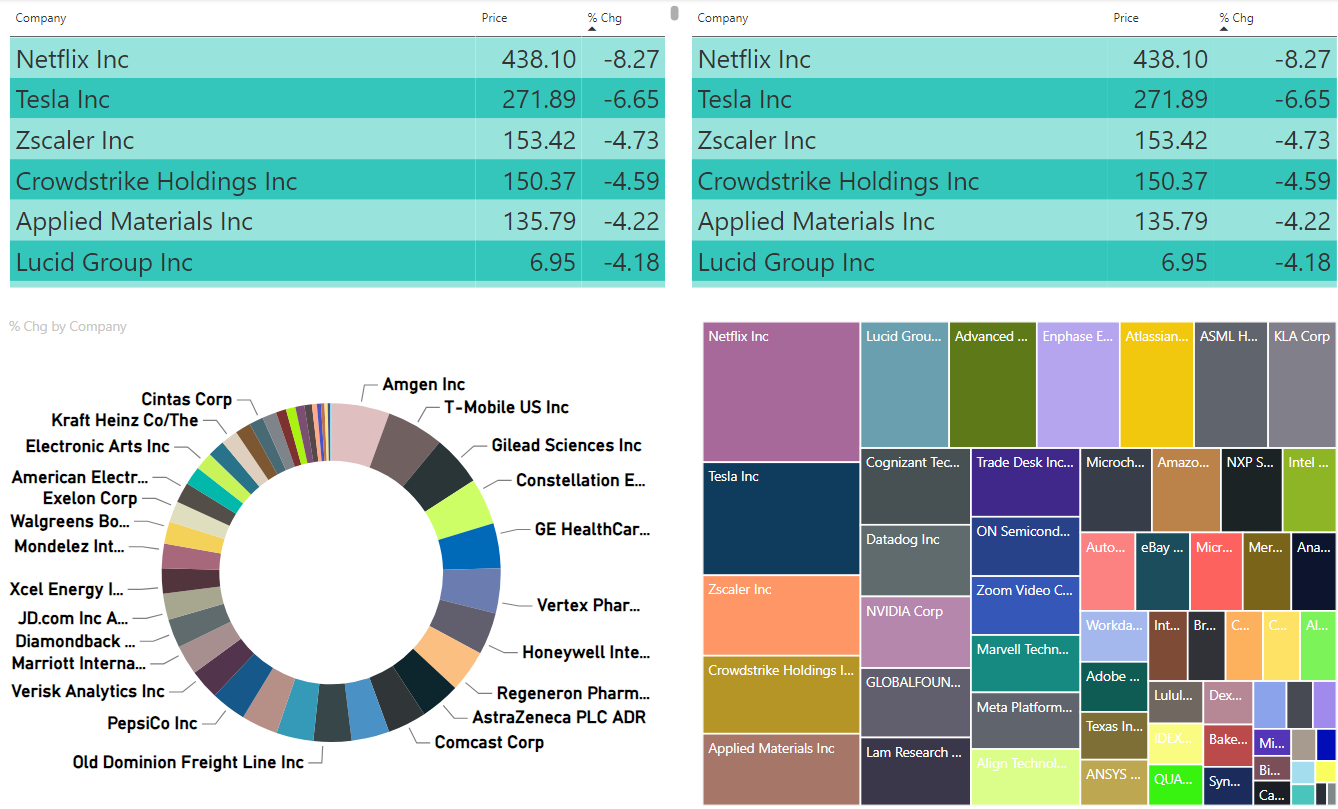Click the NXP S... treemap tile
1338x809 pixels.
pyautogui.click(x=1251, y=490)
